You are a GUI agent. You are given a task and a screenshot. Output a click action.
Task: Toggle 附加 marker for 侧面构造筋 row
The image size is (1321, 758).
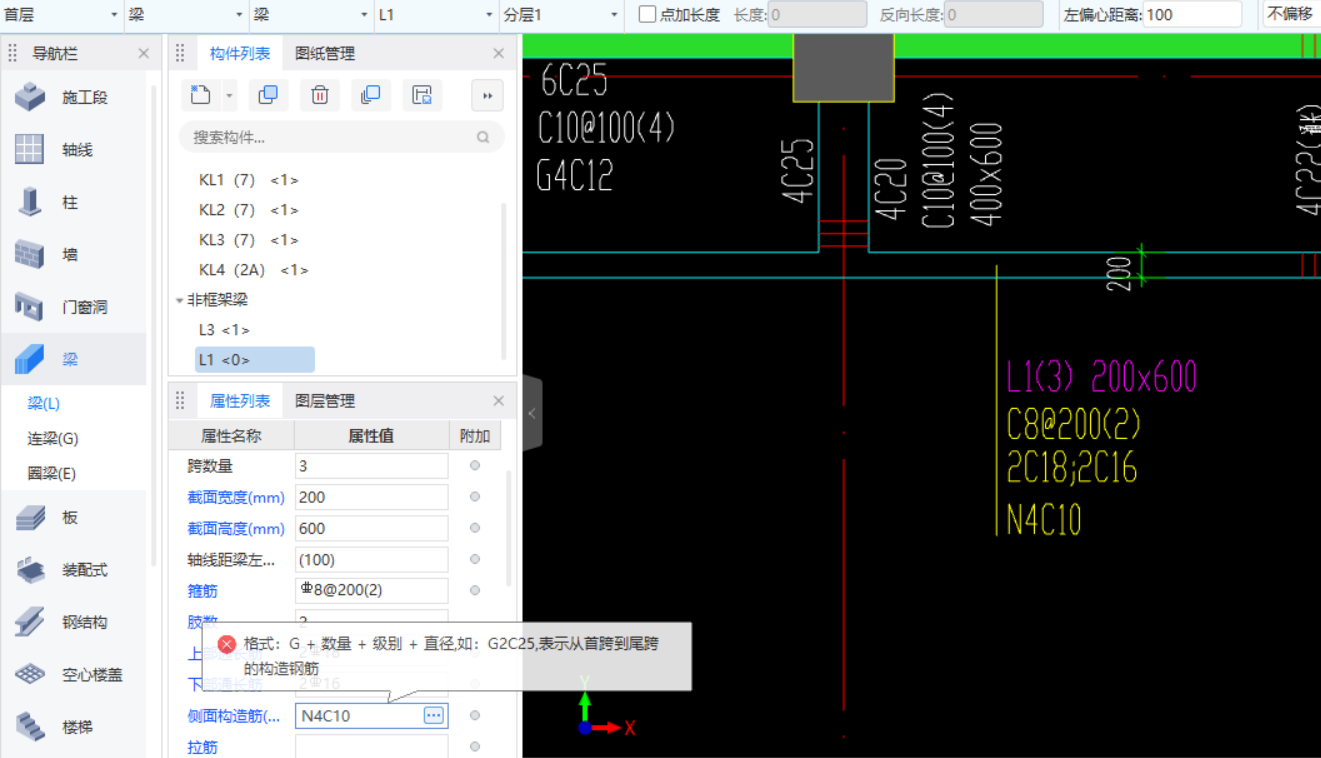(x=475, y=715)
